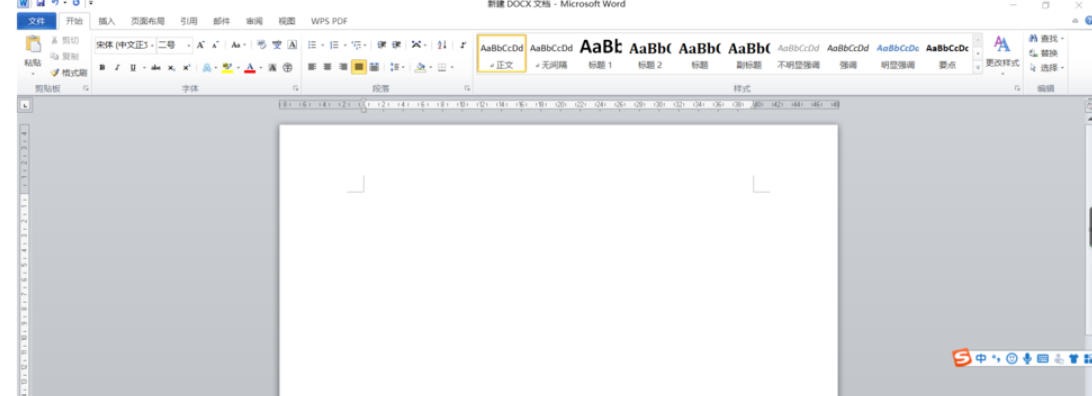Open Word Help question mark icon
The height and width of the screenshot is (396, 1092).
tap(1089, 21)
